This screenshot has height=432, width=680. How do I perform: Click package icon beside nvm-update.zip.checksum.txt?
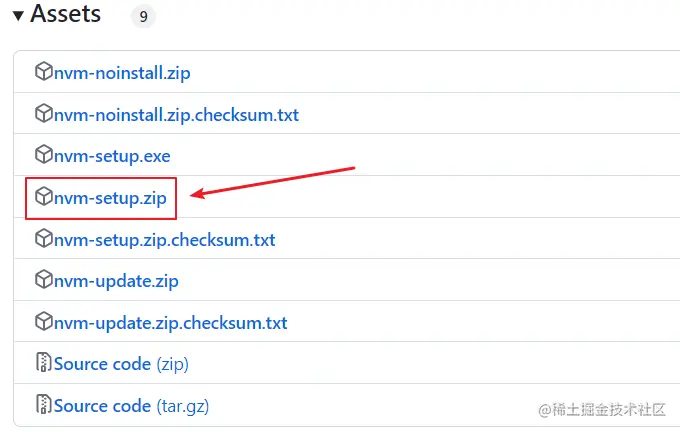(44, 321)
